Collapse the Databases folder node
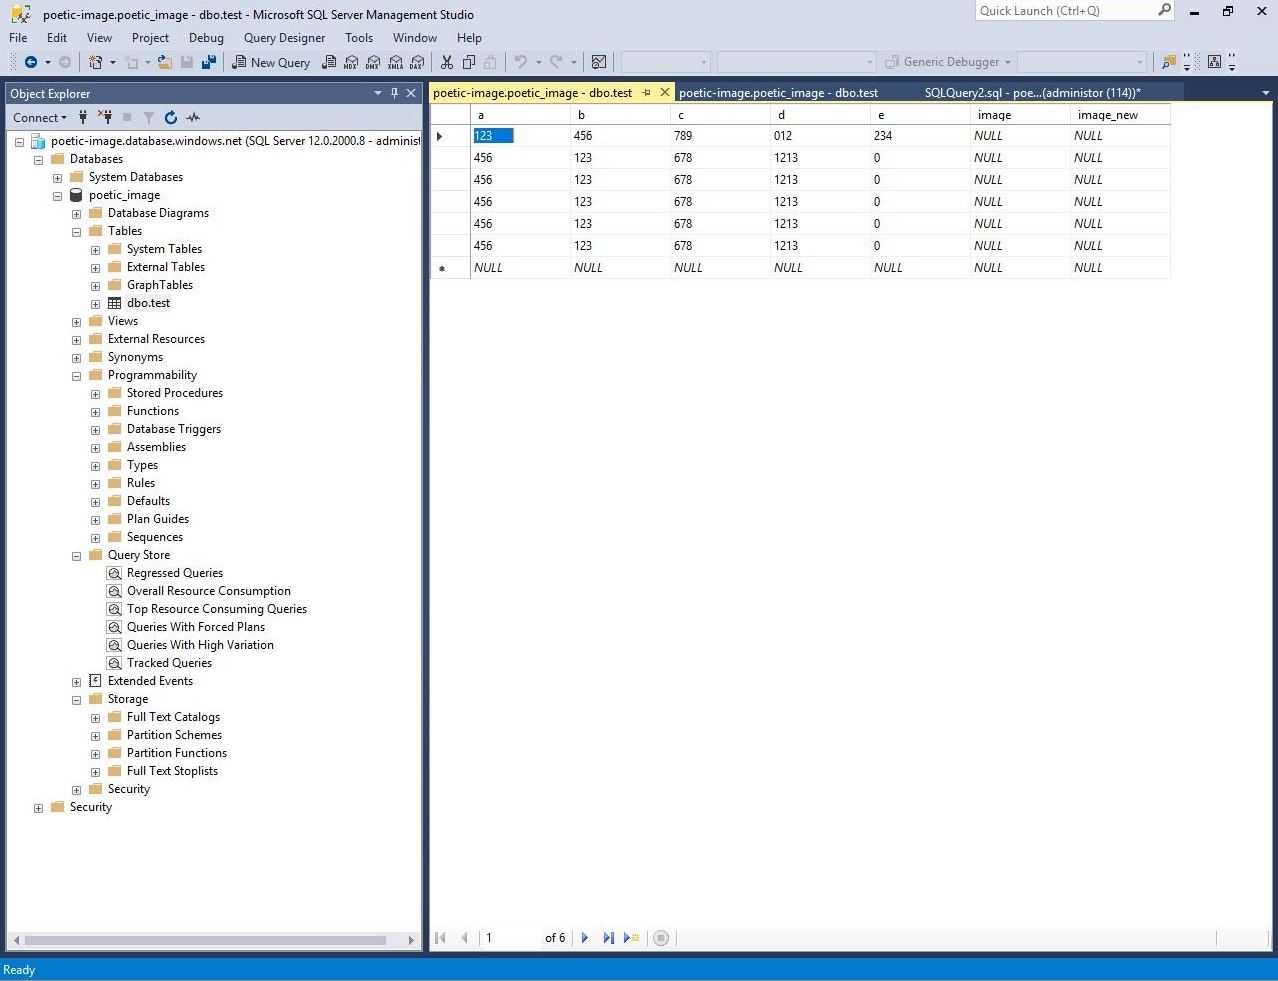Viewport: 1278px width, 981px height. click(38, 159)
